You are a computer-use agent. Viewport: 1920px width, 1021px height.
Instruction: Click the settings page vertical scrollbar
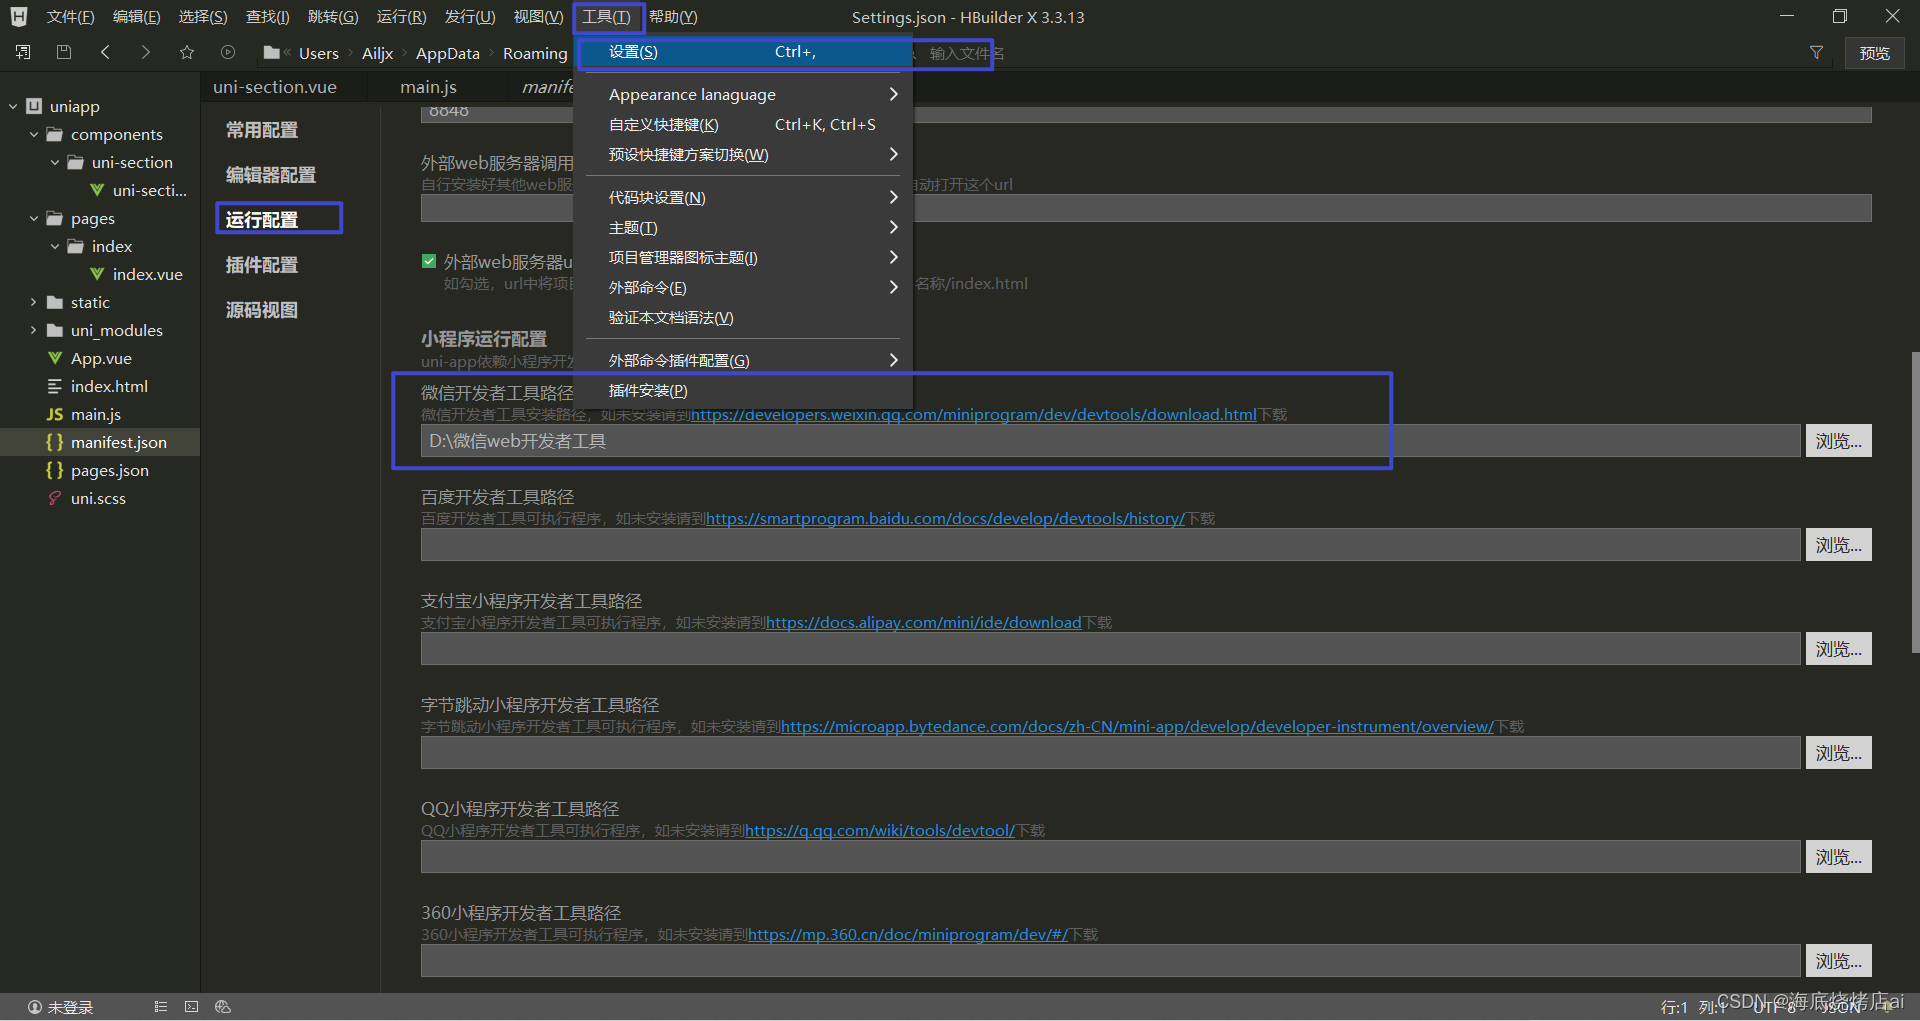[x=1914, y=502]
